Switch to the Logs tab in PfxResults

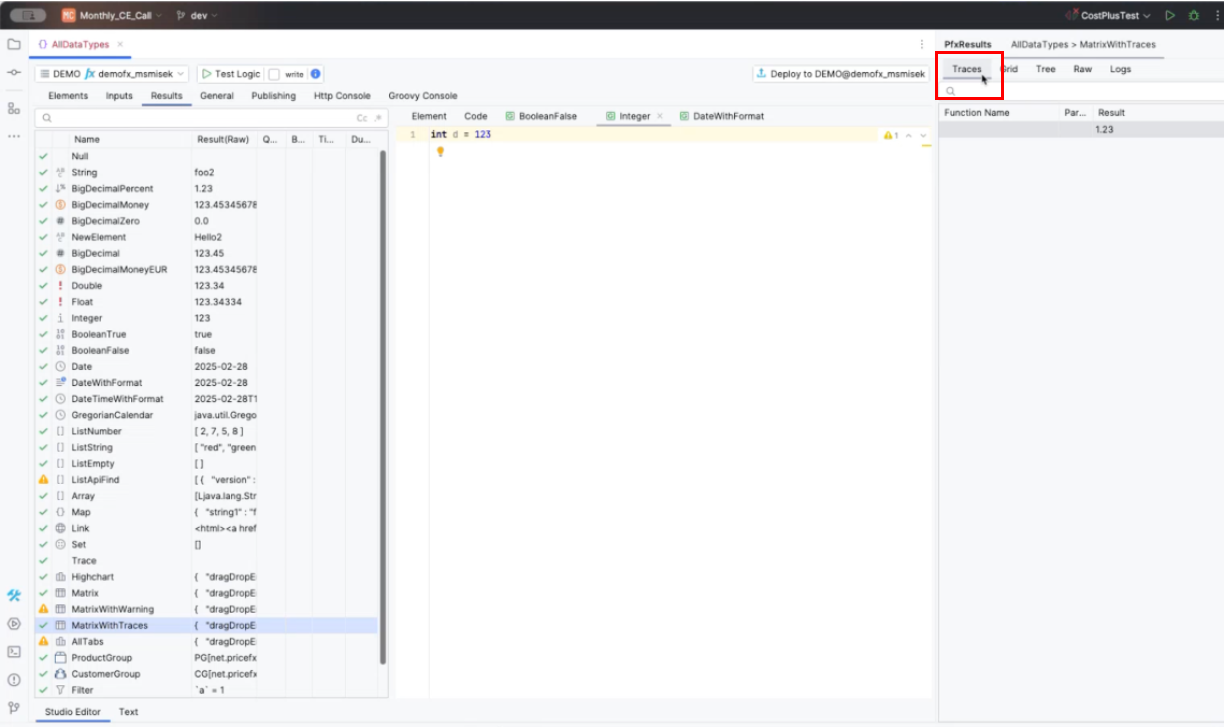click(x=1120, y=69)
